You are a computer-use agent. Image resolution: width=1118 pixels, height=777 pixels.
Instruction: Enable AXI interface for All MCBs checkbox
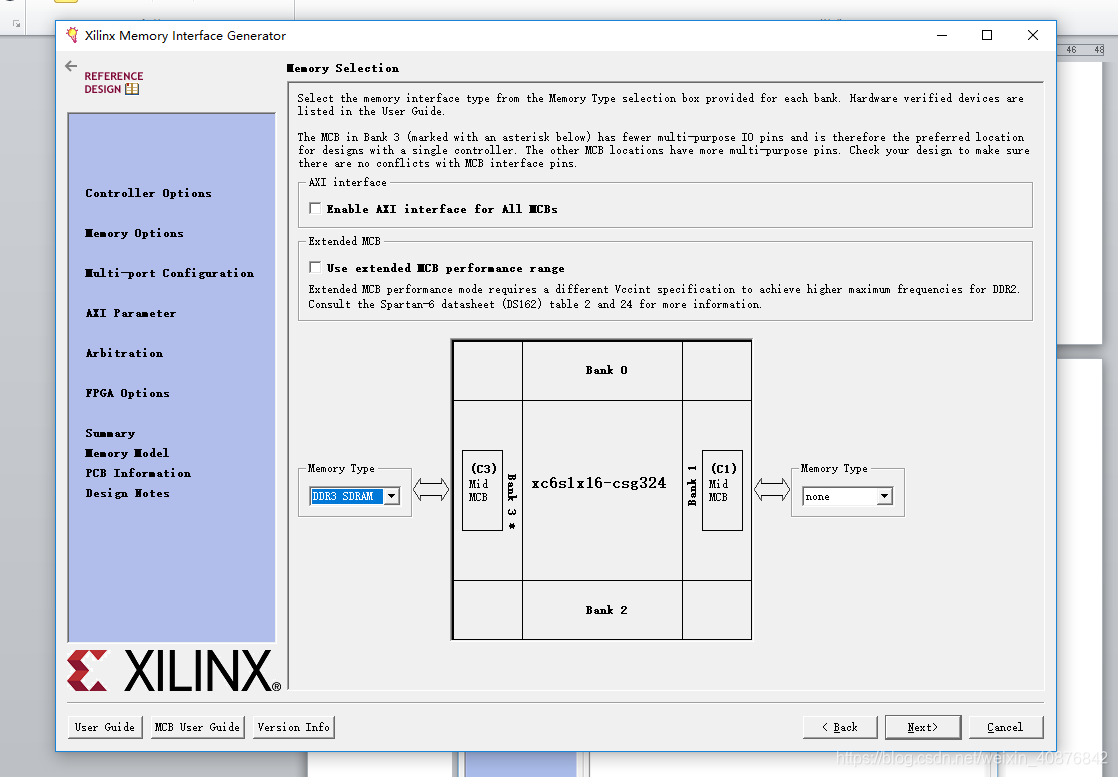(315, 208)
